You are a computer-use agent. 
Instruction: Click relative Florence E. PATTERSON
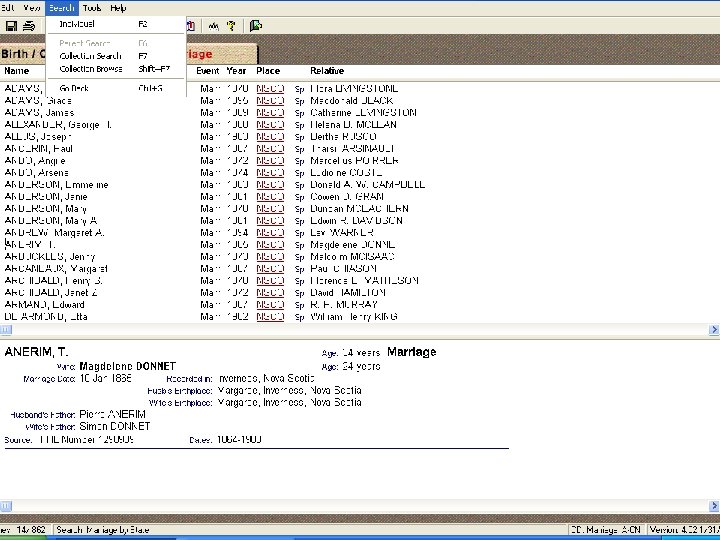[364, 281]
